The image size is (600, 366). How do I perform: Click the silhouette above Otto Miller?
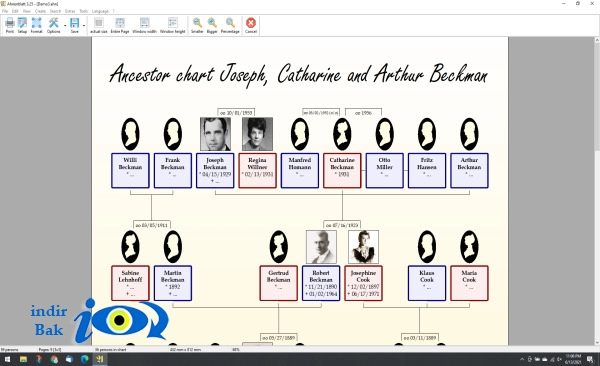click(x=385, y=134)
